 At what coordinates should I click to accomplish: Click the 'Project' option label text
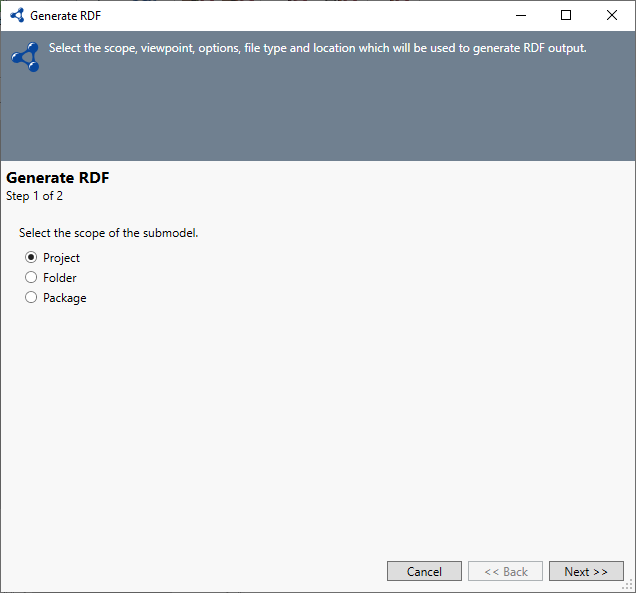point(61,258)
